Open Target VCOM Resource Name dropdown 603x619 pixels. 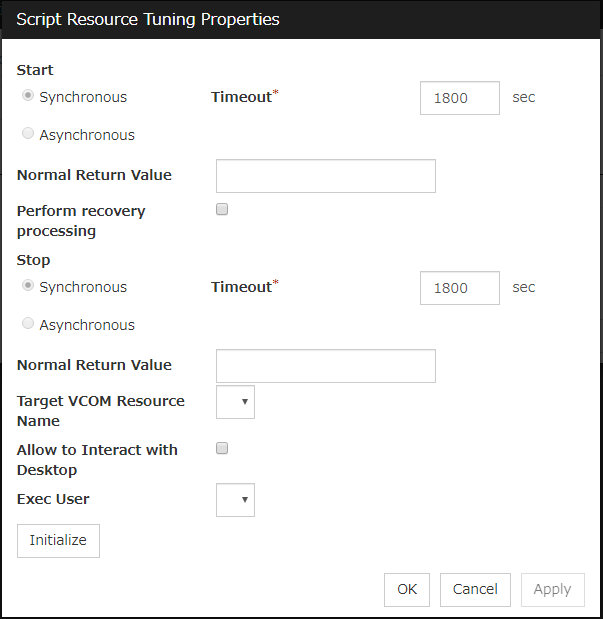click(235, 402)
